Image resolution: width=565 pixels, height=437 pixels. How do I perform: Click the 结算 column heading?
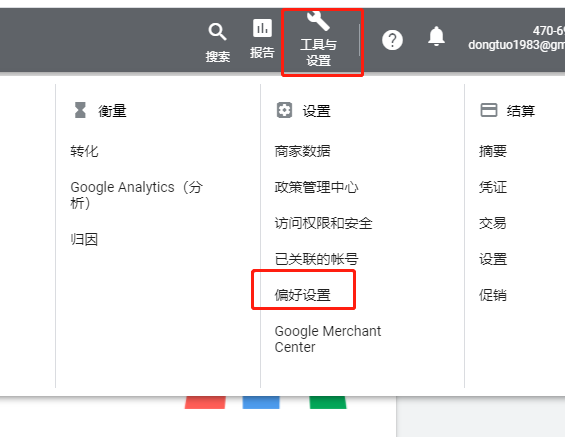tap(521, 111)
